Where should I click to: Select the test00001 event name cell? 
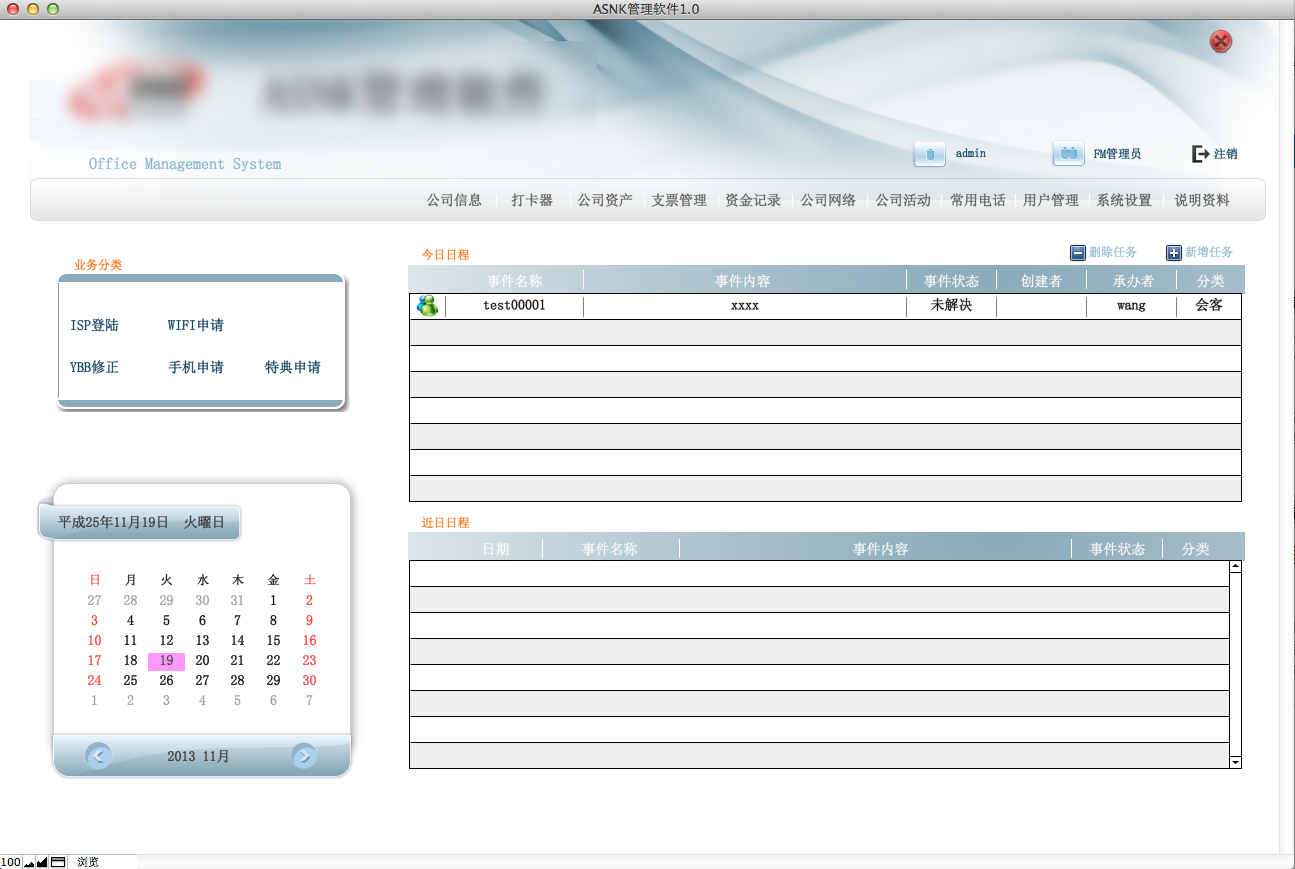514,305
